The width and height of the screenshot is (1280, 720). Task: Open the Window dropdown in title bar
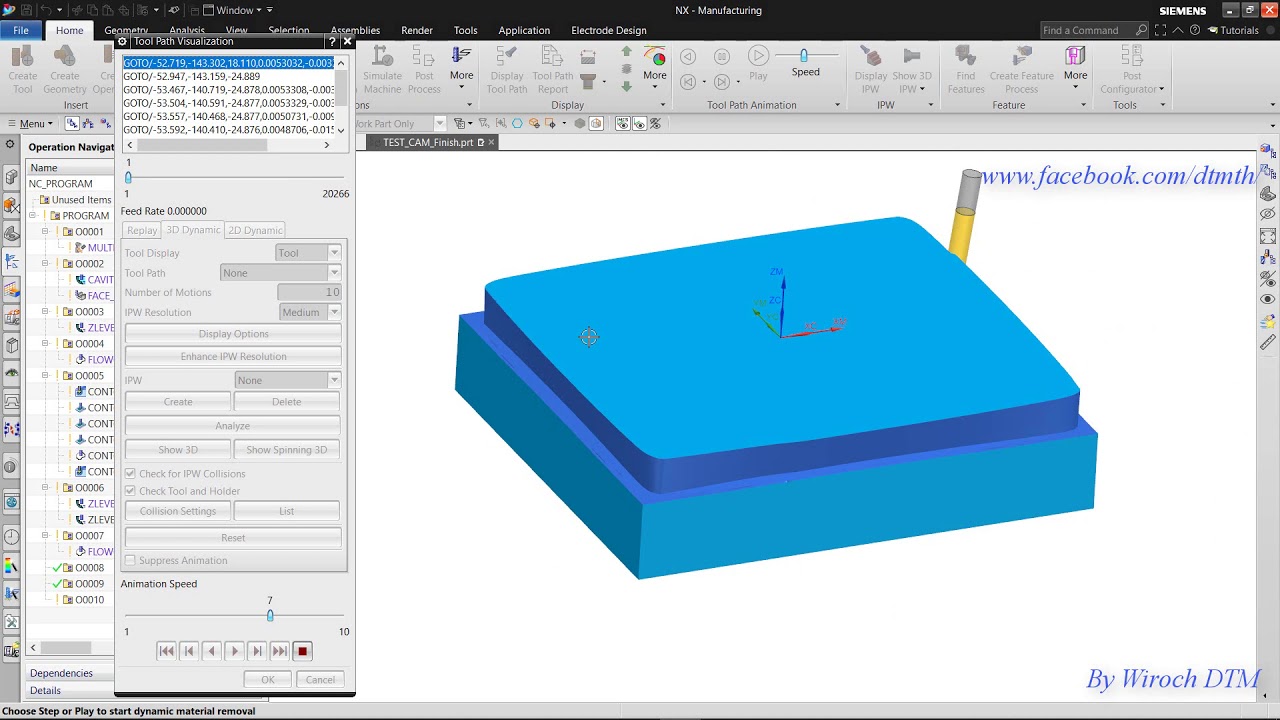[232, 10]
